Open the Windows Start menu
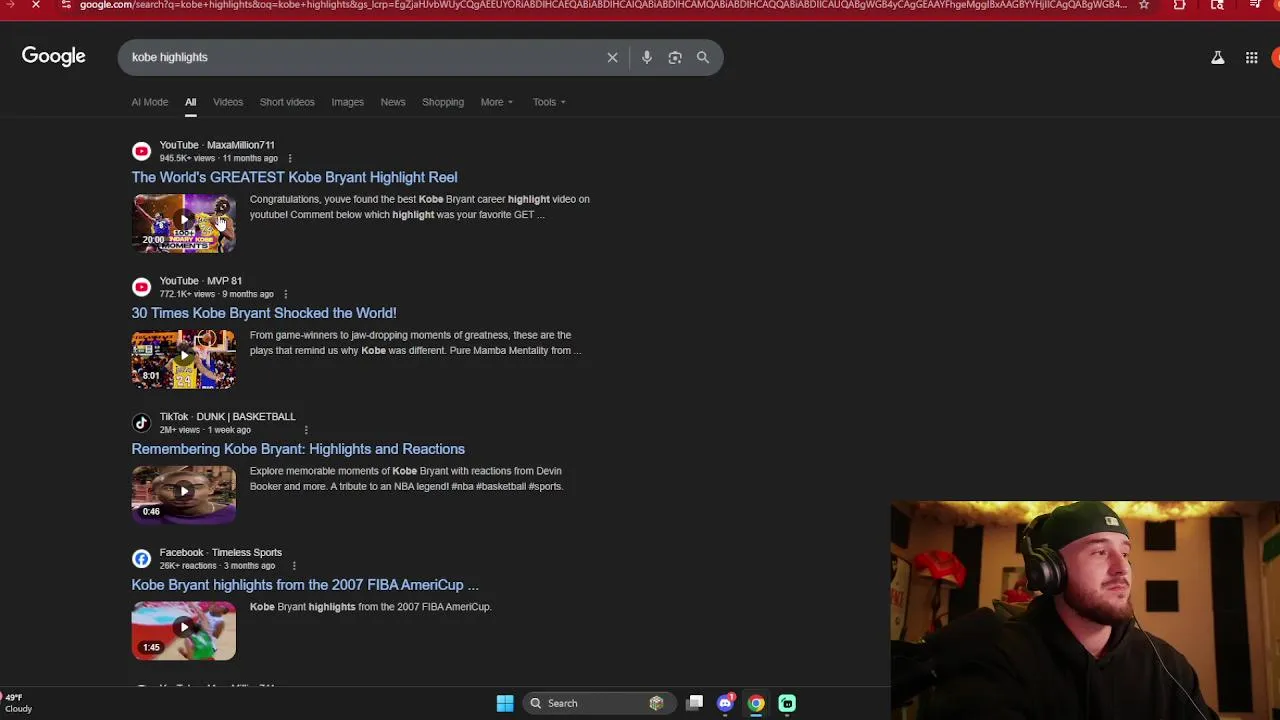Viewport: 1280px width, 720px height. (505, 703)
